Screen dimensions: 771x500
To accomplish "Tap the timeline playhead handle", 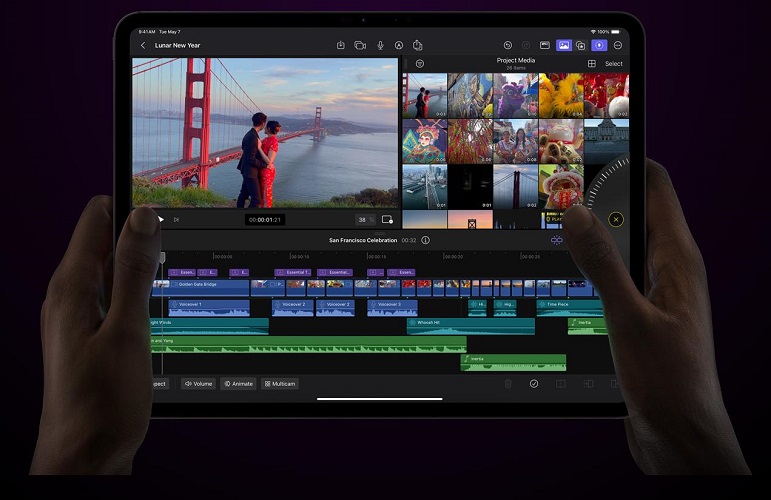I will [x=162, y=257].
